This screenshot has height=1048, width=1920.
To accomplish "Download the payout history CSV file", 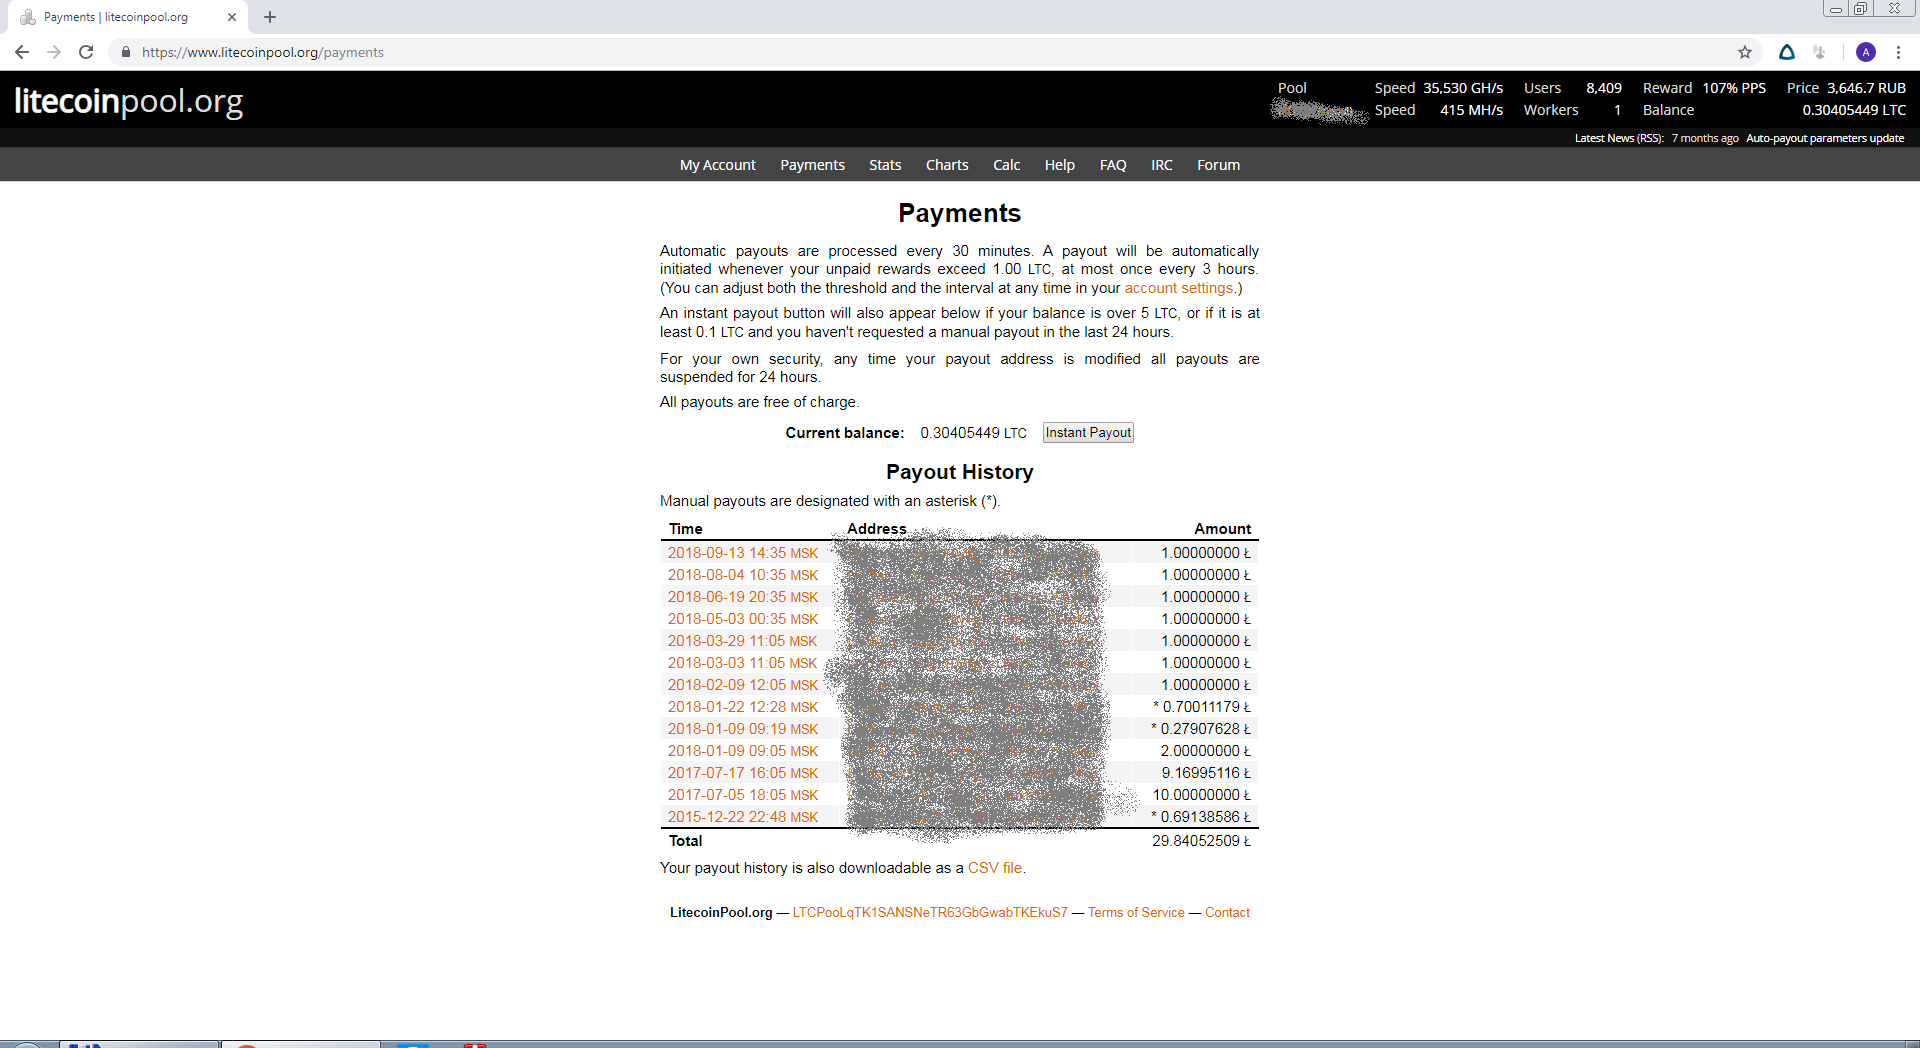I will point(995,868).
